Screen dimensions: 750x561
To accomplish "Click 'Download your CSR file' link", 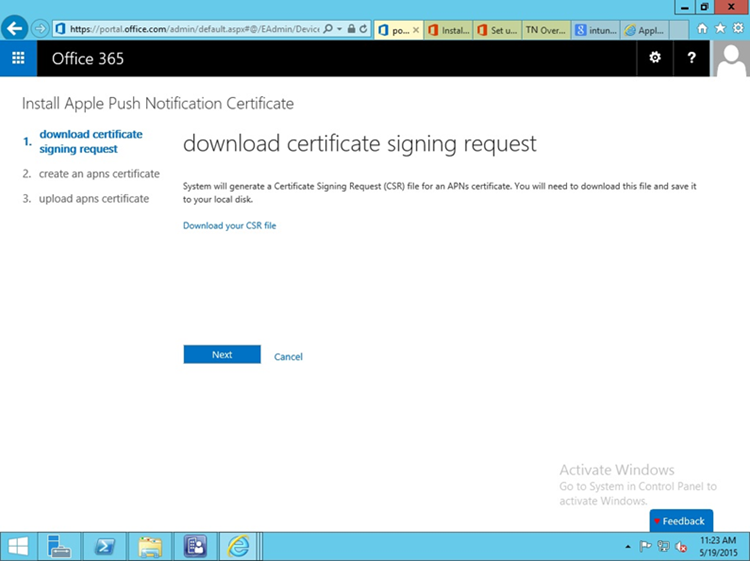I will [230, 226].
